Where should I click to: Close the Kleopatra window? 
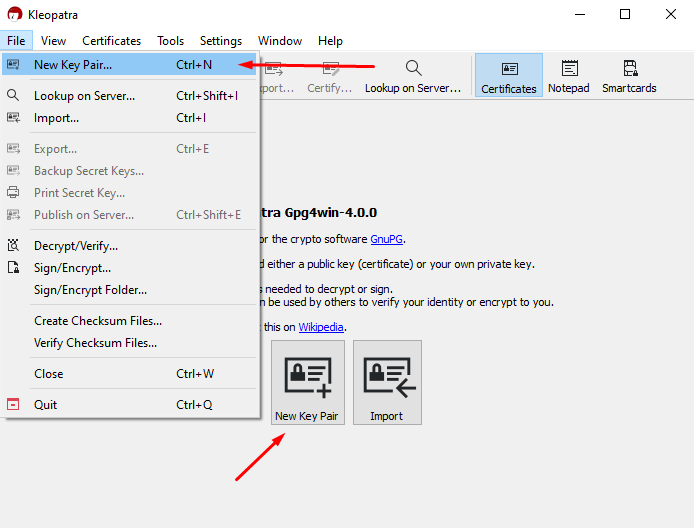(x=671, y=14)
